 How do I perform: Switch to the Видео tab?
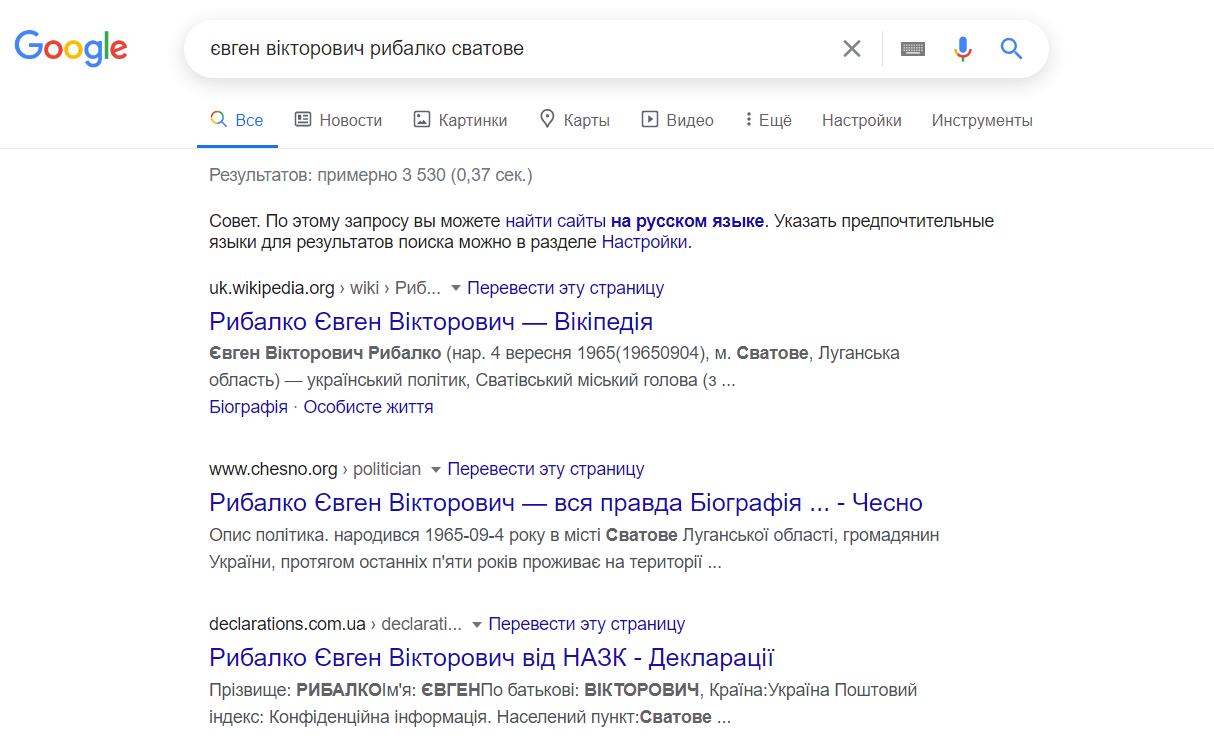pyautogui.click(x=677, y=120)
